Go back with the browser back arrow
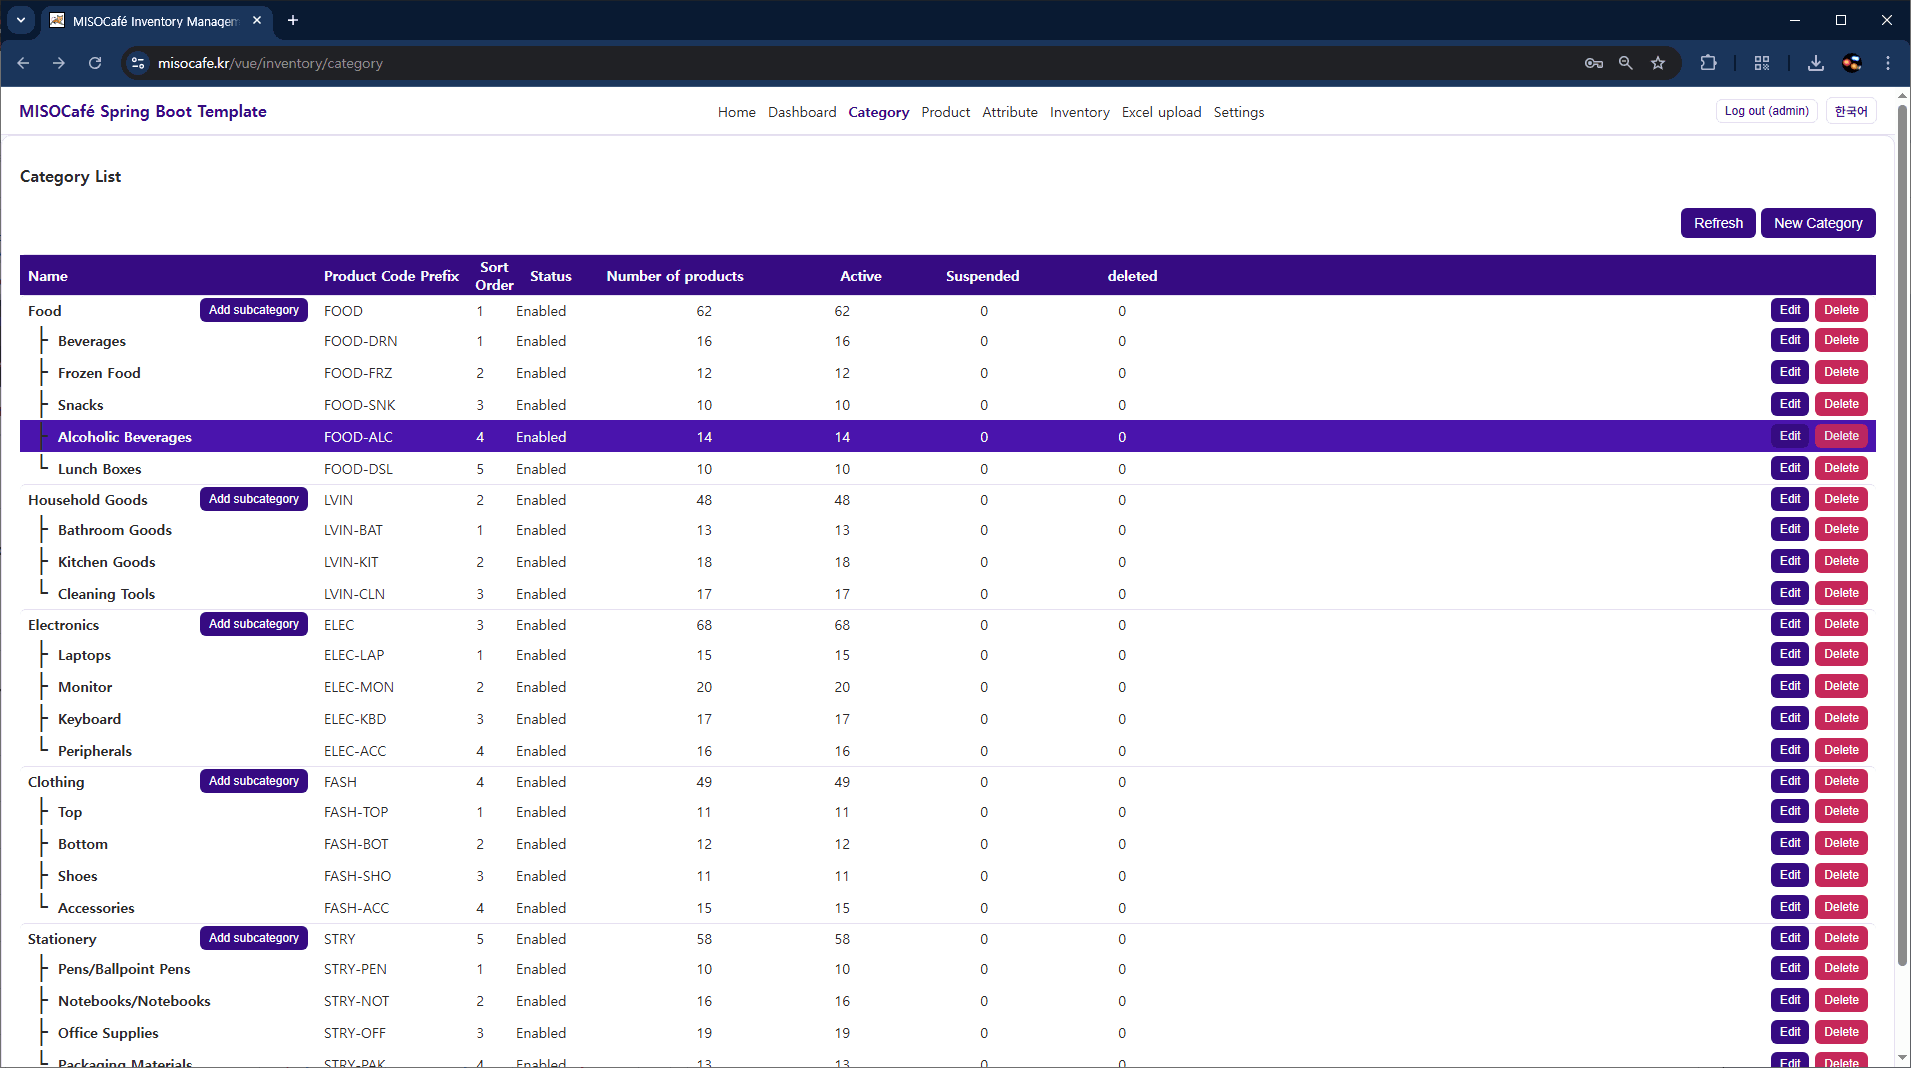Image resolution: width=1911 pixels, height=1068 pixels. (23, 63)
